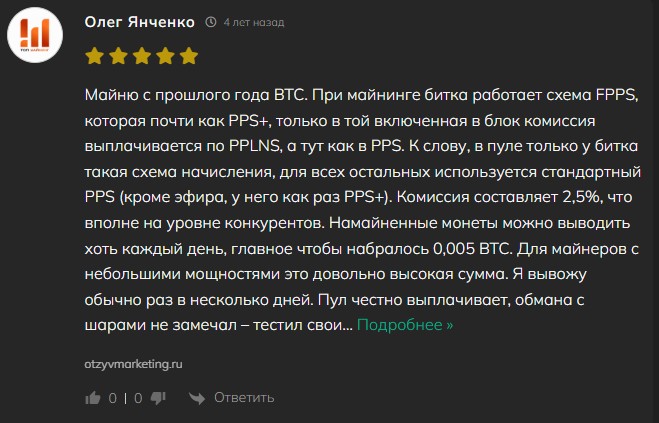The image size is (659, 423).
Task: Click 'Майню с прошлого года BTC' line
Action: click(195, 95)
